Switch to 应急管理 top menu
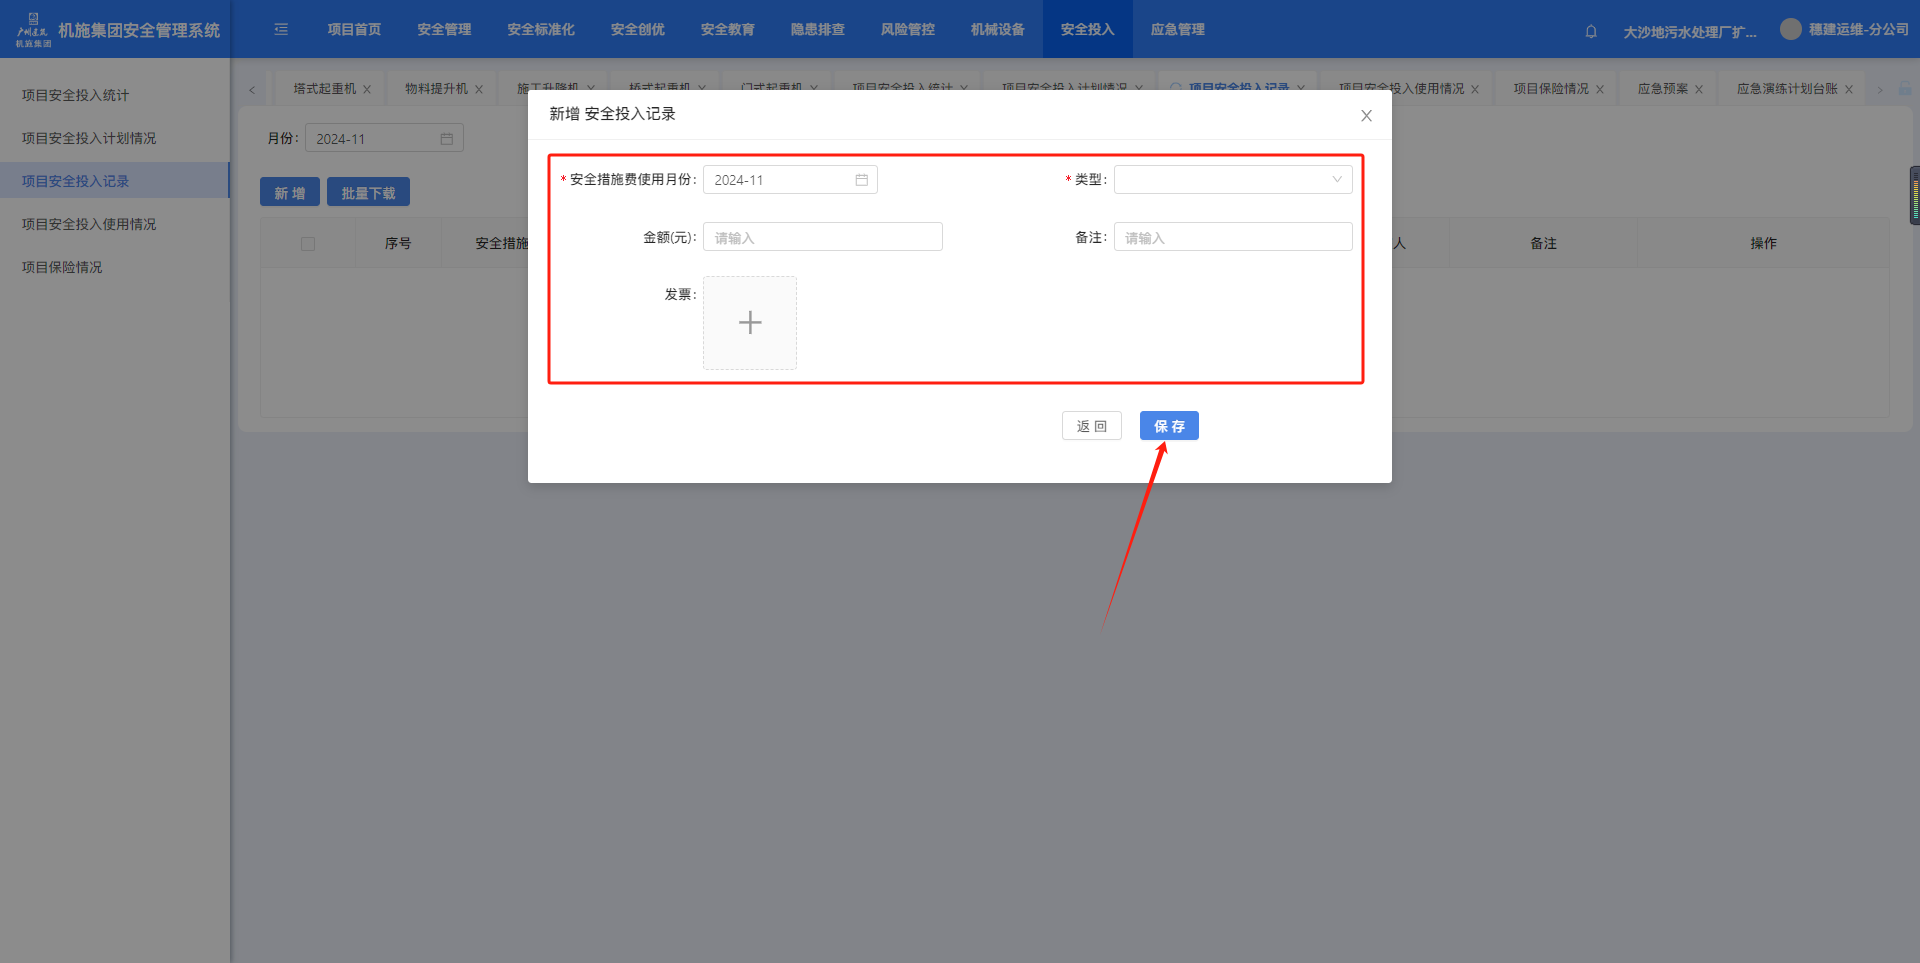This screenshot has height=963, width=1920. coord(1177,30)
